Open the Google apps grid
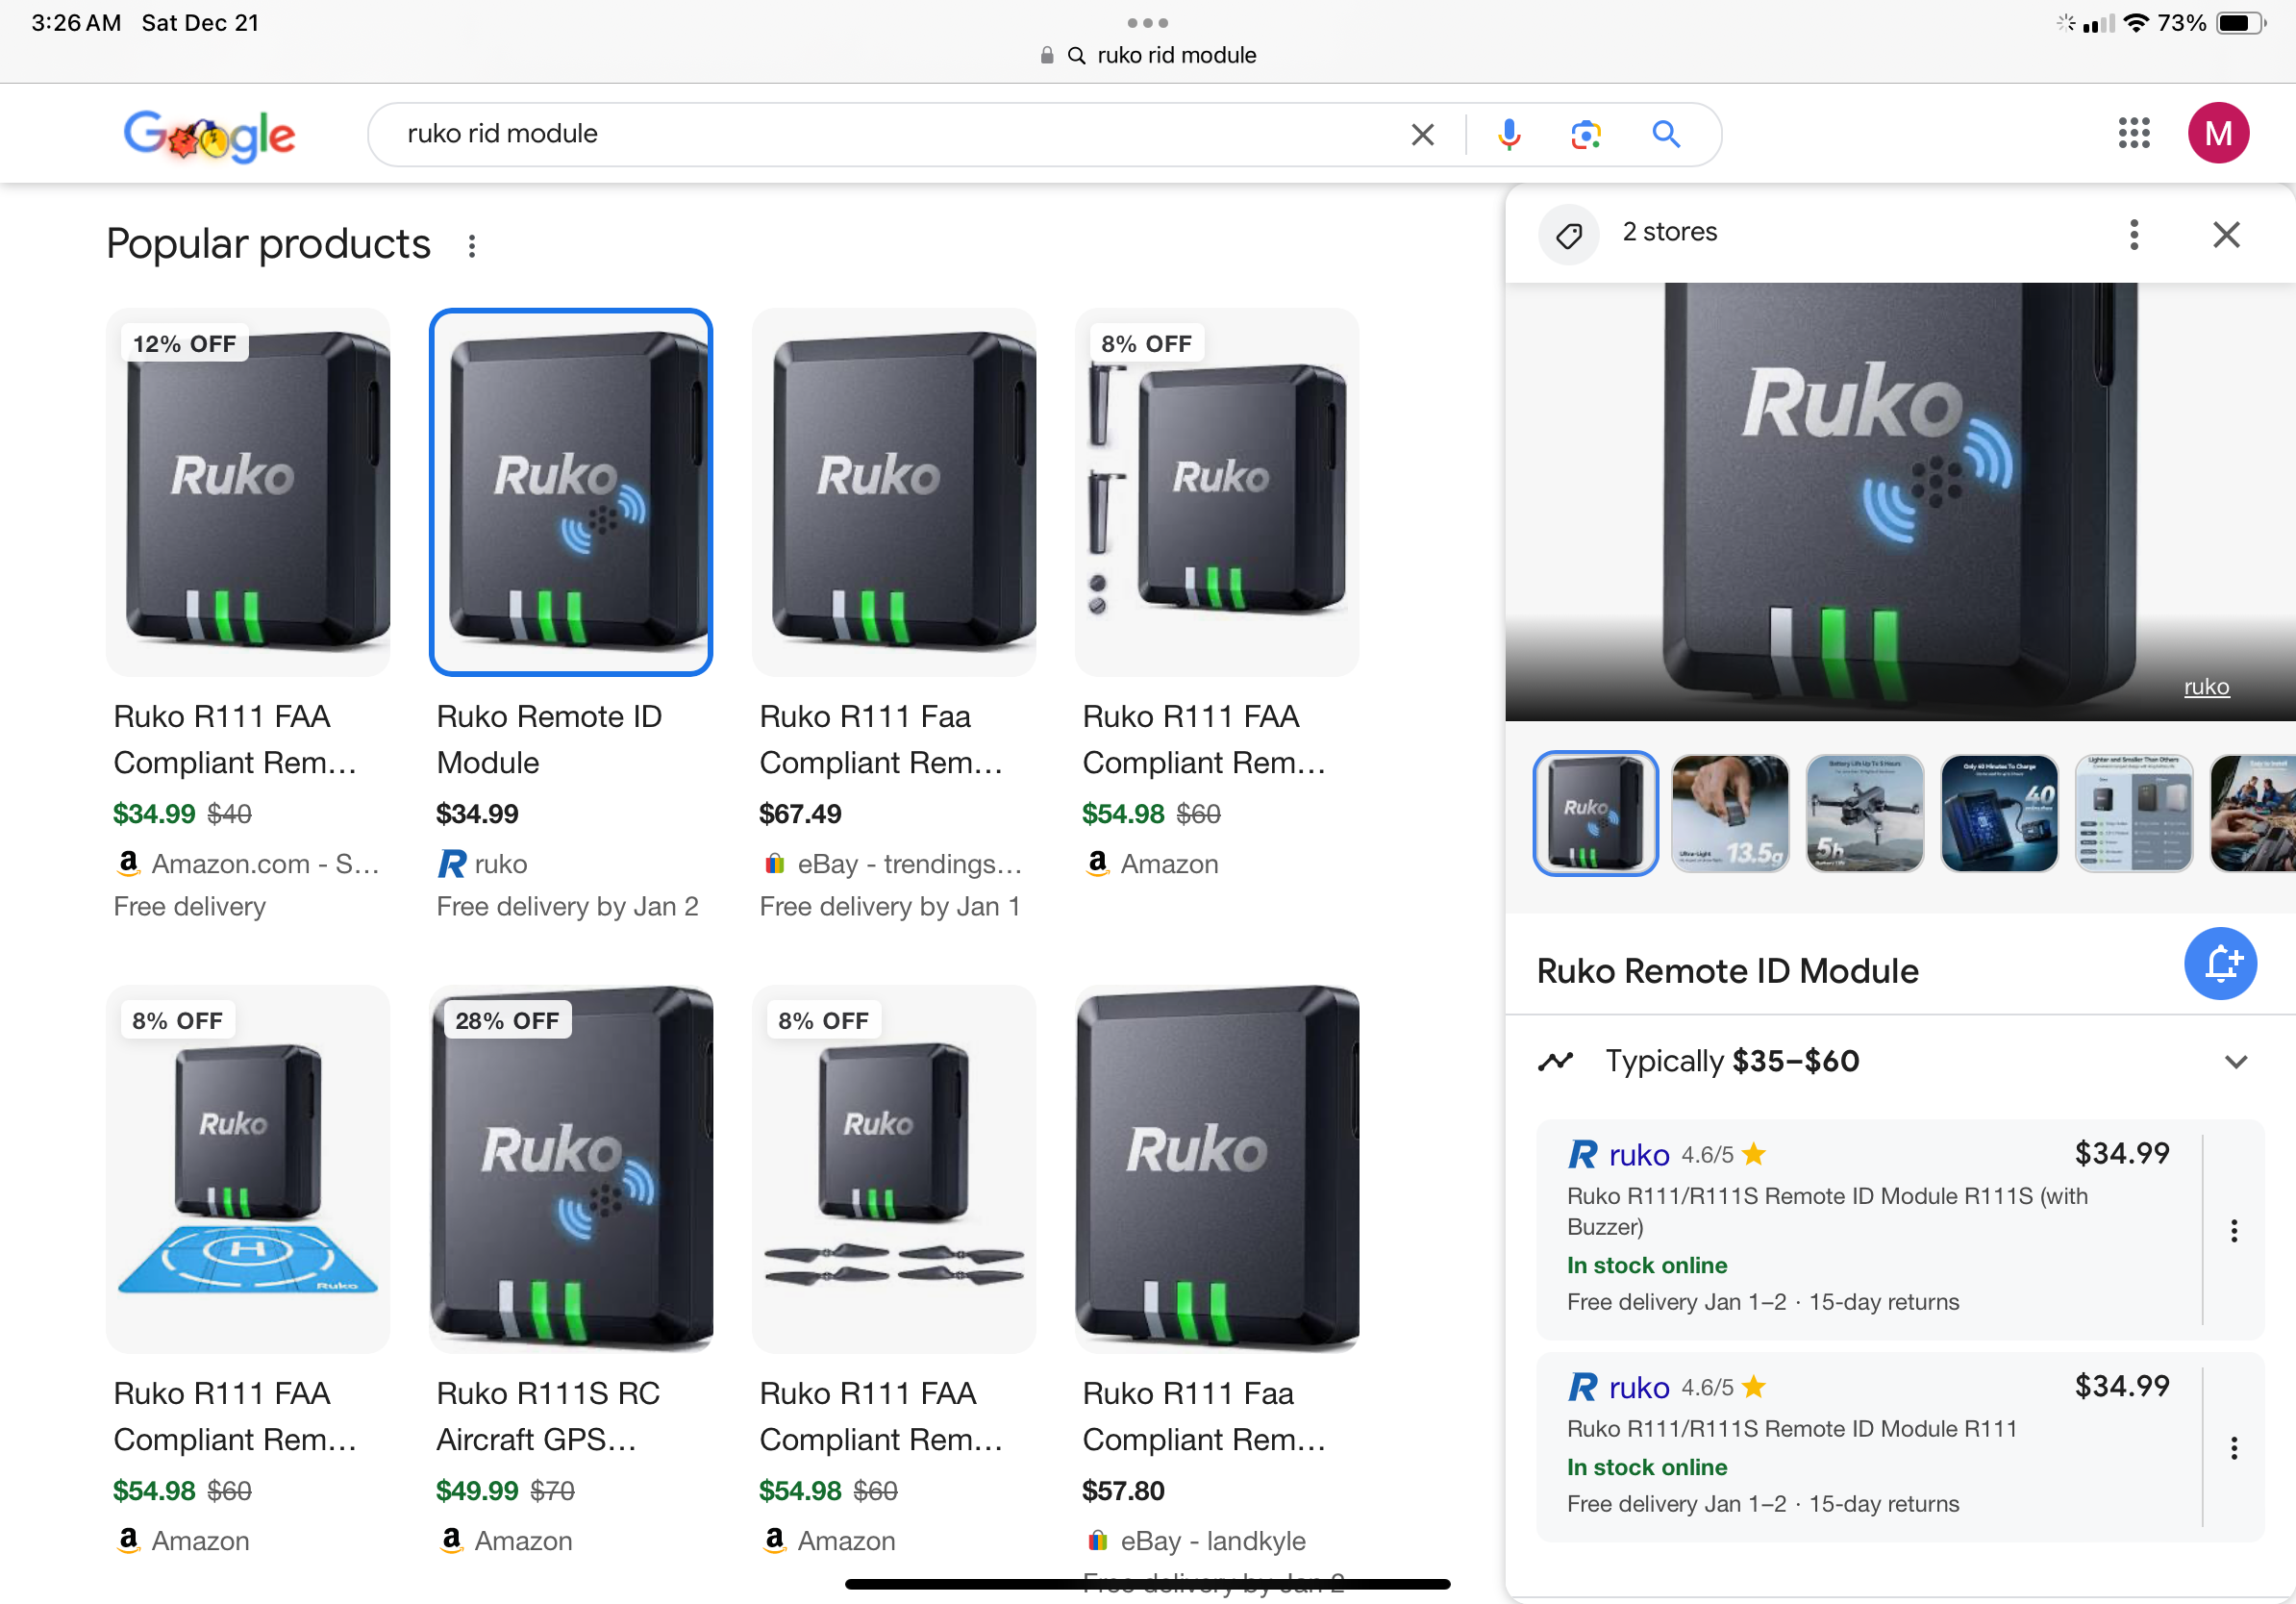 (2133, 133)
